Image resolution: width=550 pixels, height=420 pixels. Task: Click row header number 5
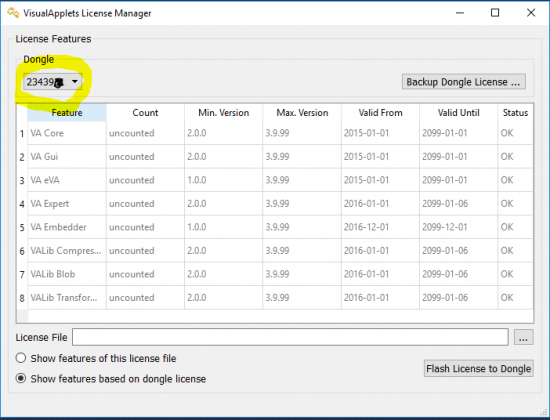click(x=22, y=227)
